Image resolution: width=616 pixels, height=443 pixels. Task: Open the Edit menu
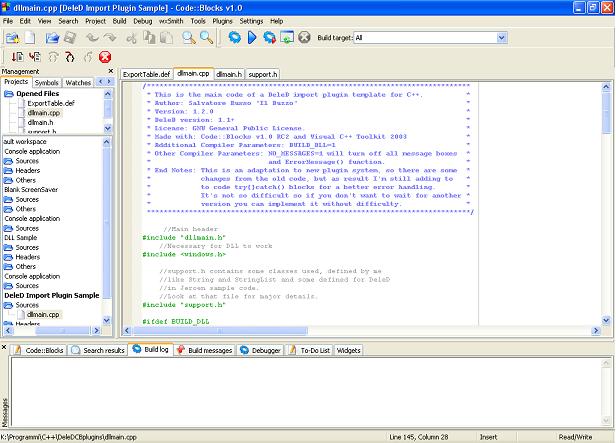coord(25,21)
